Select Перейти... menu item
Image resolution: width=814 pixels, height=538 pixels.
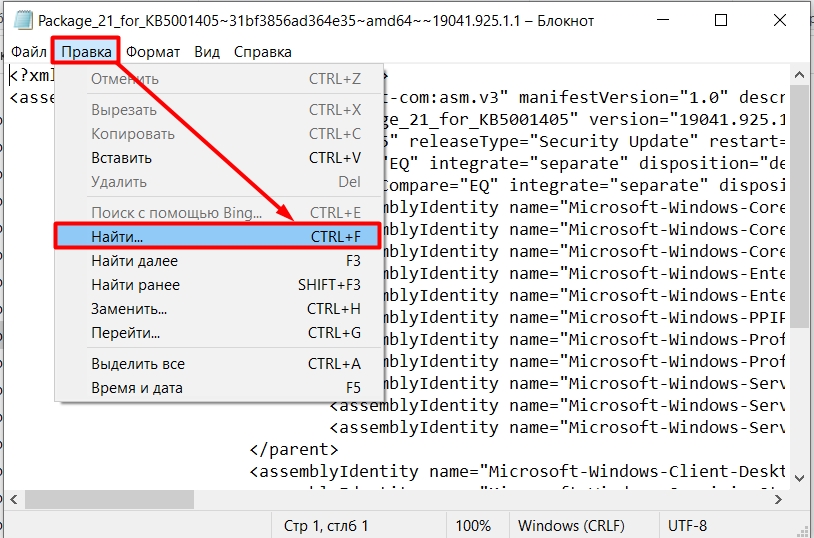125,333
